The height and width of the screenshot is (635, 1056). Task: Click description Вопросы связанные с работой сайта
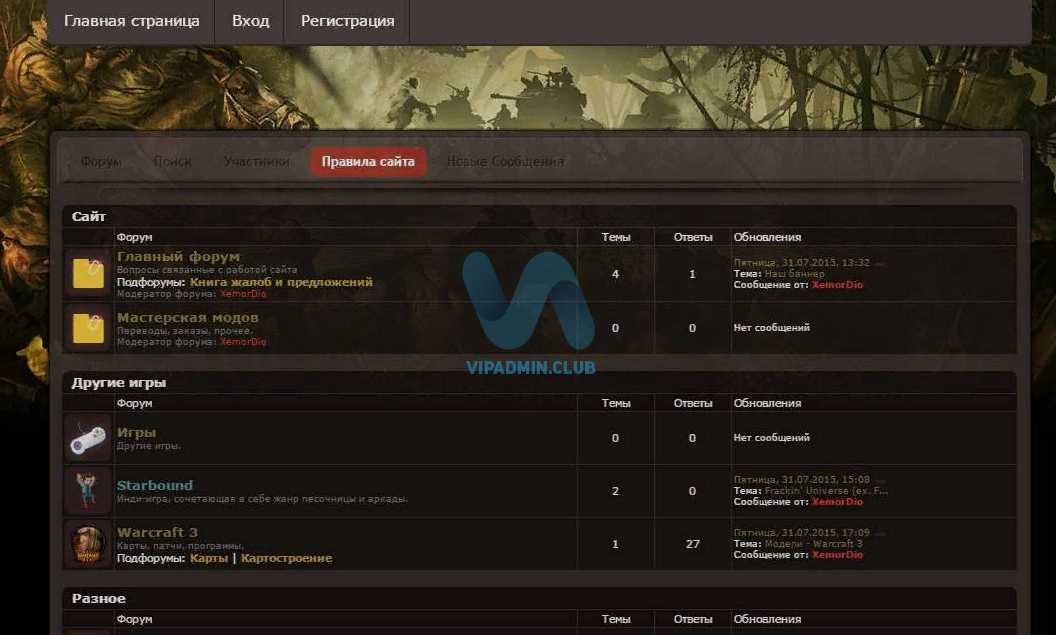(x=207, y=270)
